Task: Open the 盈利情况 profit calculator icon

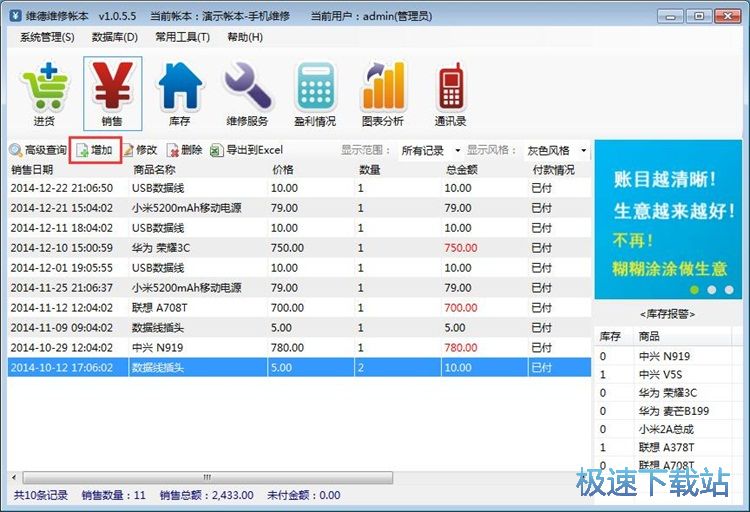Action: point(316,93)
